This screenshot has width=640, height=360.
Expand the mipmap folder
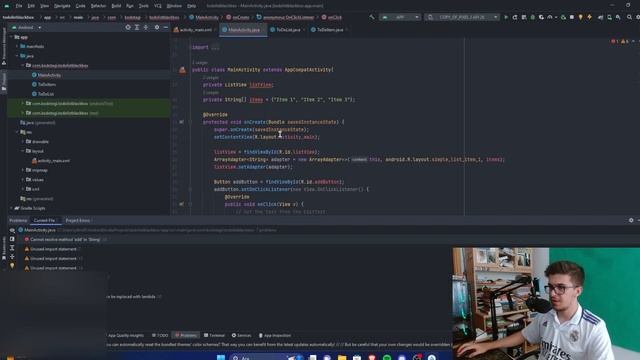pos(23,170)
